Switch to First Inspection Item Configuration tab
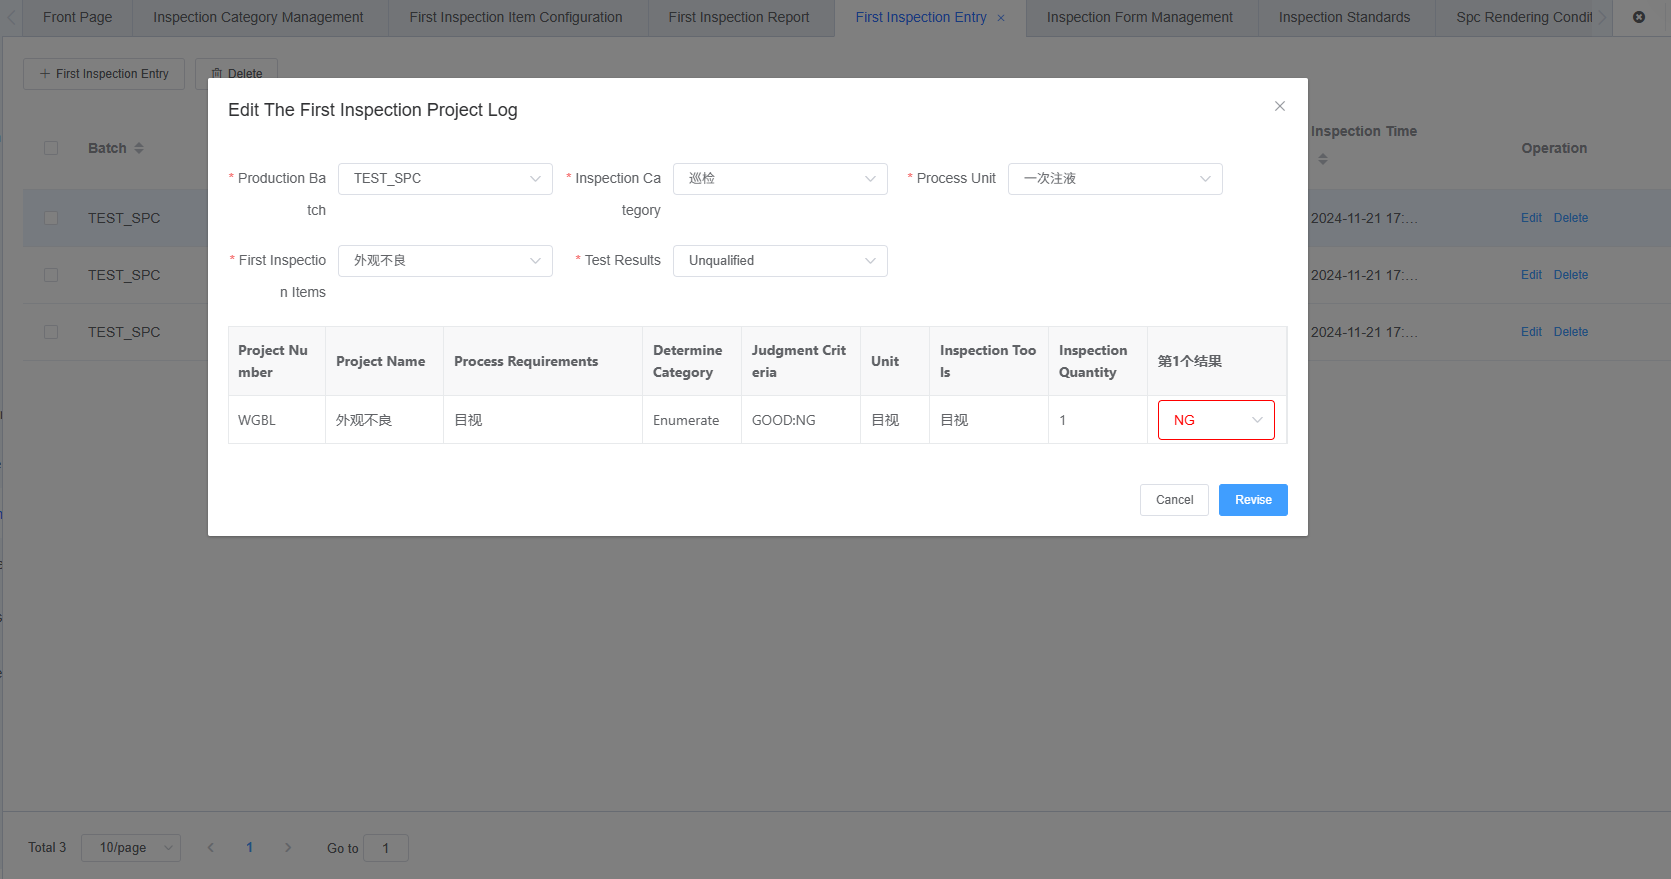Screen dimensions: 1671x879 click(x=516, y=17)
